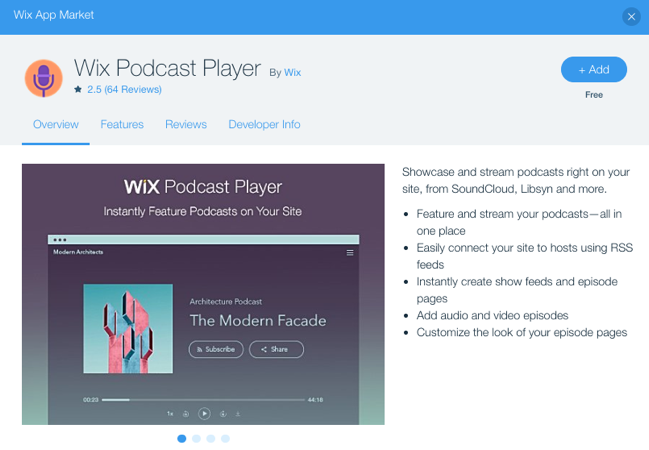649x450 pixels.
Task: Click the 1x playback speed control
Action: pos(170,414)
